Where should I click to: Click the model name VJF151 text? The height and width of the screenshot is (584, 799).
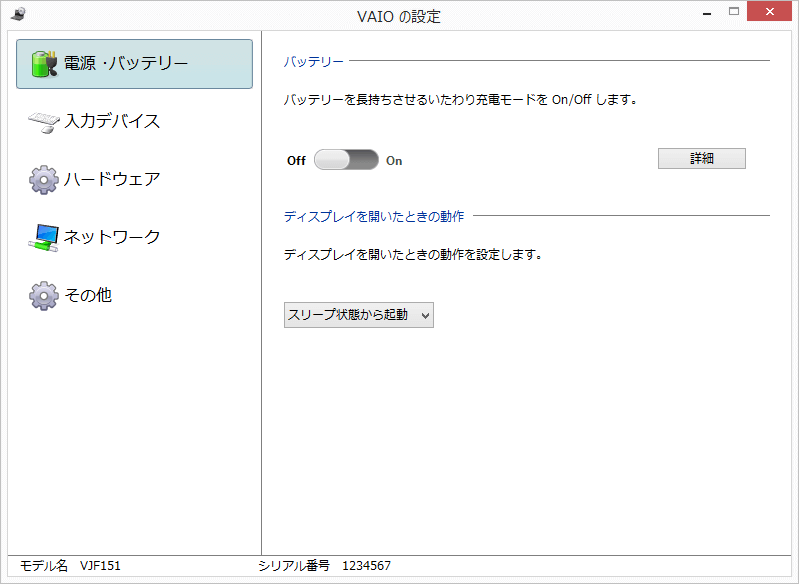pyautogui.click(x=100, y=566)
